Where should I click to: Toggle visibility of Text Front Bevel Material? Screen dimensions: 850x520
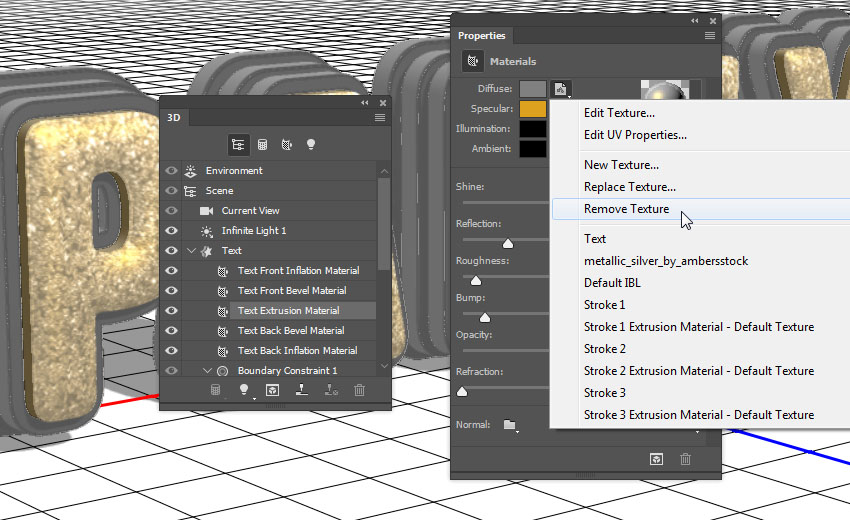pyautogui.click(x=171, y=291)
